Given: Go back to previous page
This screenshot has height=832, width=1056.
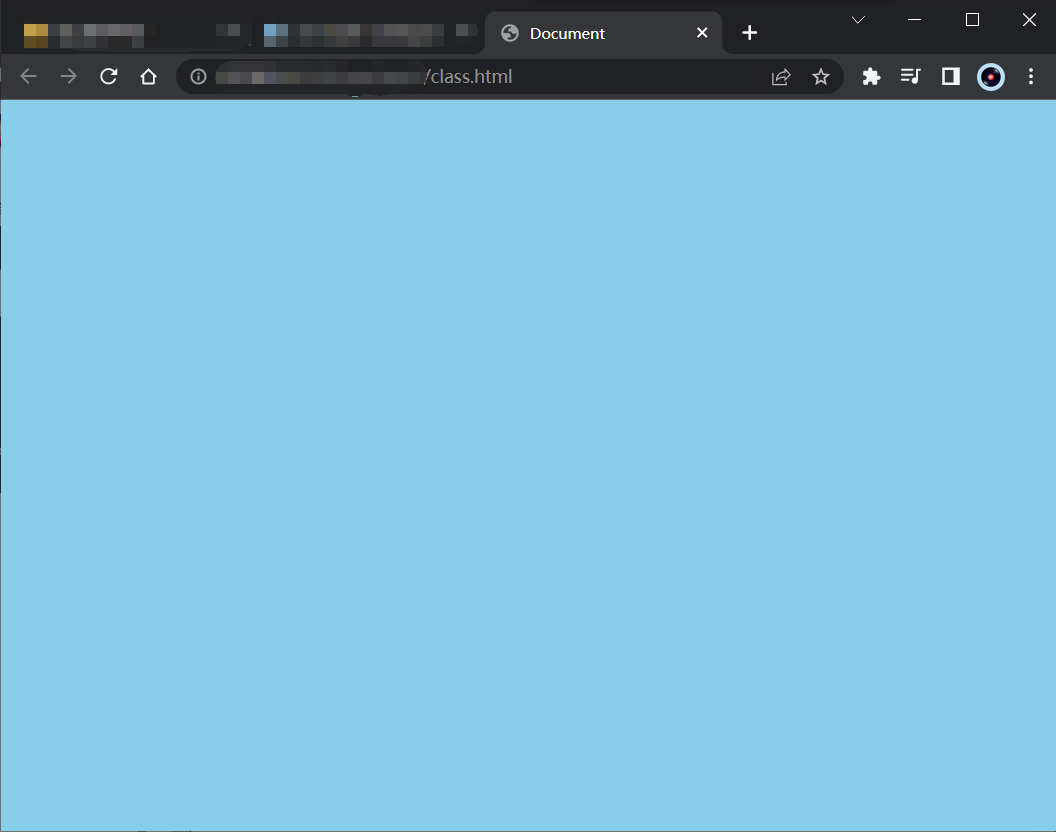Looking at the screenshot, I should [28, 76].
